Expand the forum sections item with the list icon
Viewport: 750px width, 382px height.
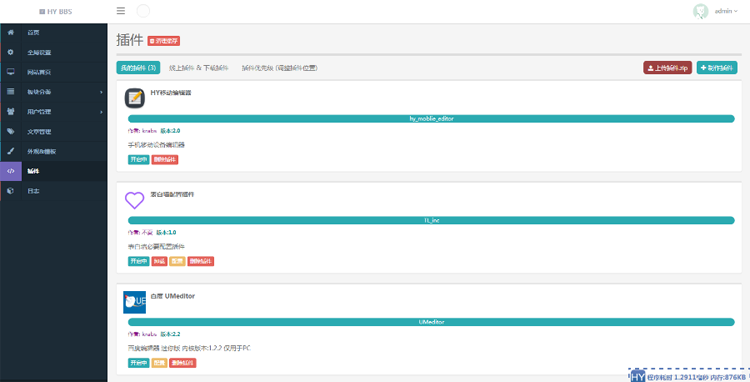(54, 92)
